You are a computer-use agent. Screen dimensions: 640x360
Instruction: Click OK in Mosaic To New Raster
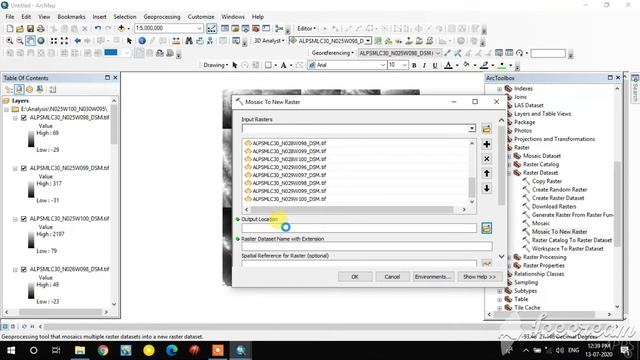(355, 277)
